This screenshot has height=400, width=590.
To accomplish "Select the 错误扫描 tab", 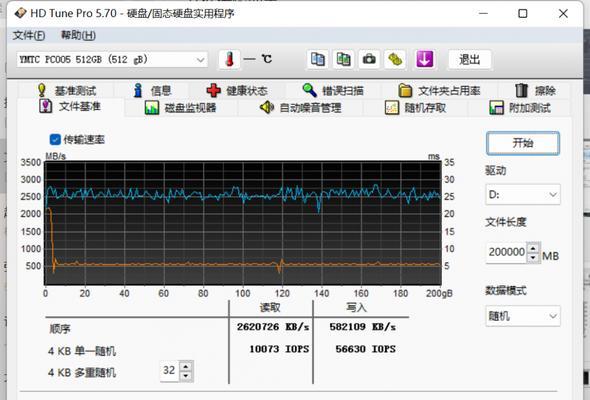I will 333,91.
